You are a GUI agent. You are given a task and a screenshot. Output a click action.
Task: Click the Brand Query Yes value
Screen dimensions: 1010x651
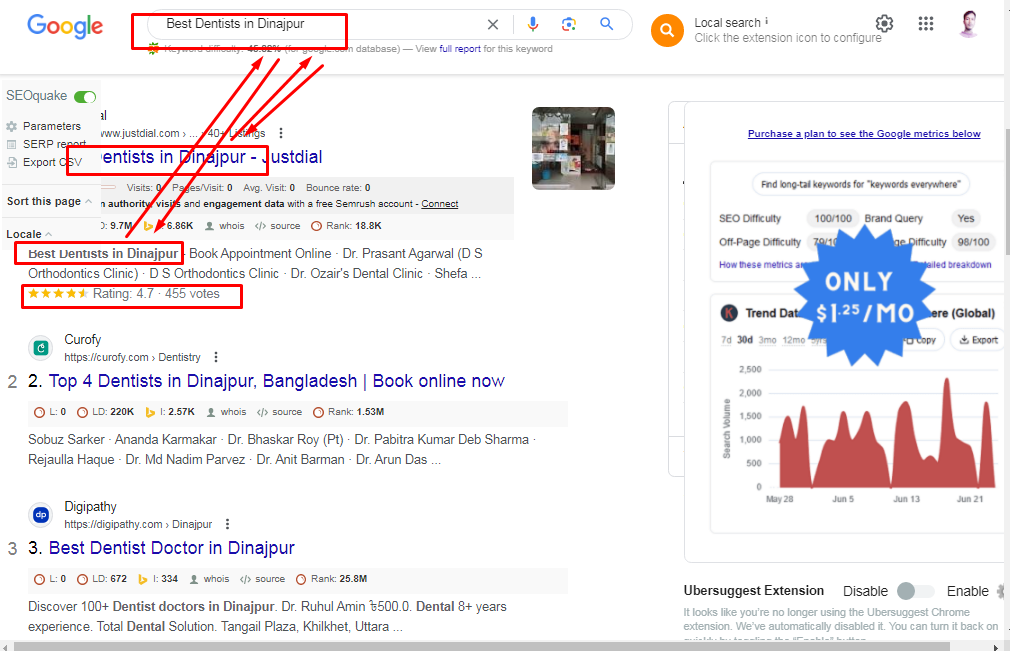click(966, 218)
